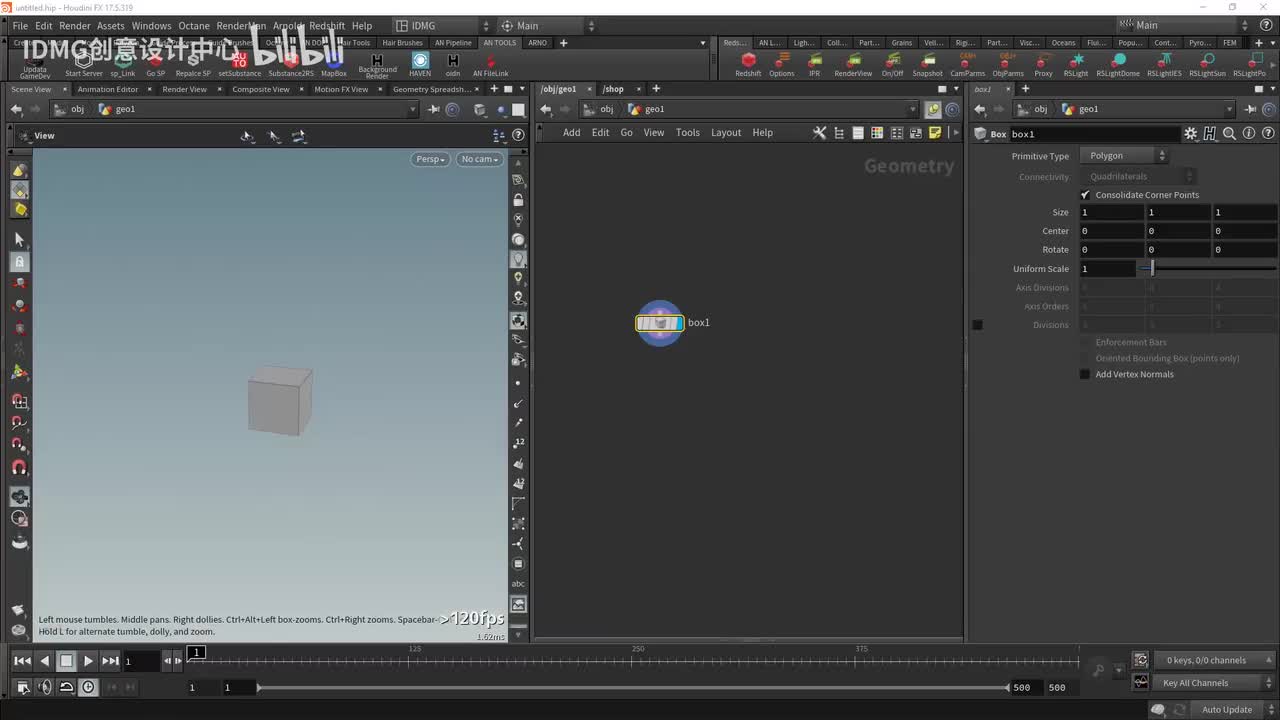The height and width of the screenshot is (720, 1280).
Task: Click the Layout menu in network editor
Action: [x=726, y=133]
